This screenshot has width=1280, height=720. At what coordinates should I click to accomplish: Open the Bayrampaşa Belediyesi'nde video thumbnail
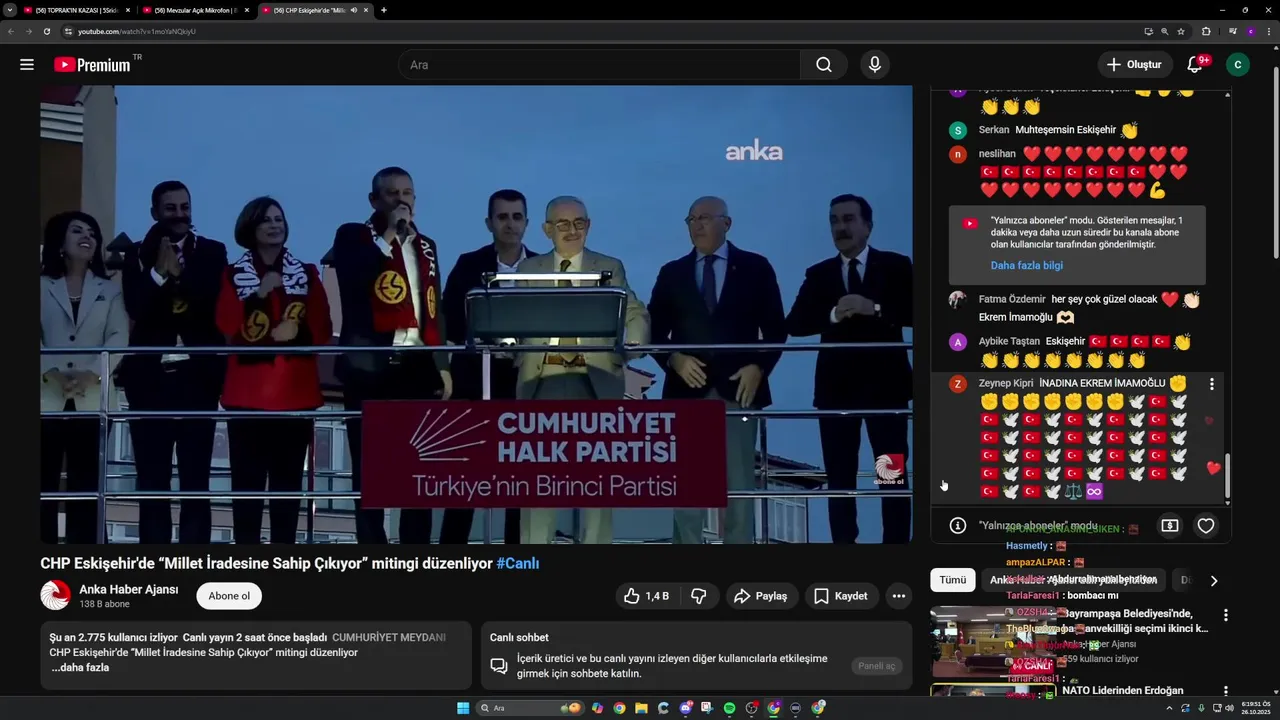coord(992,641)
